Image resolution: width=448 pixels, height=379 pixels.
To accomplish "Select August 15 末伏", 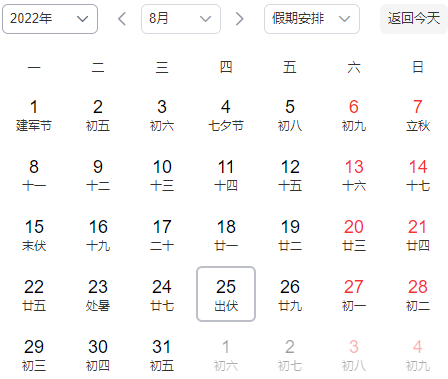I will (34, 236).
